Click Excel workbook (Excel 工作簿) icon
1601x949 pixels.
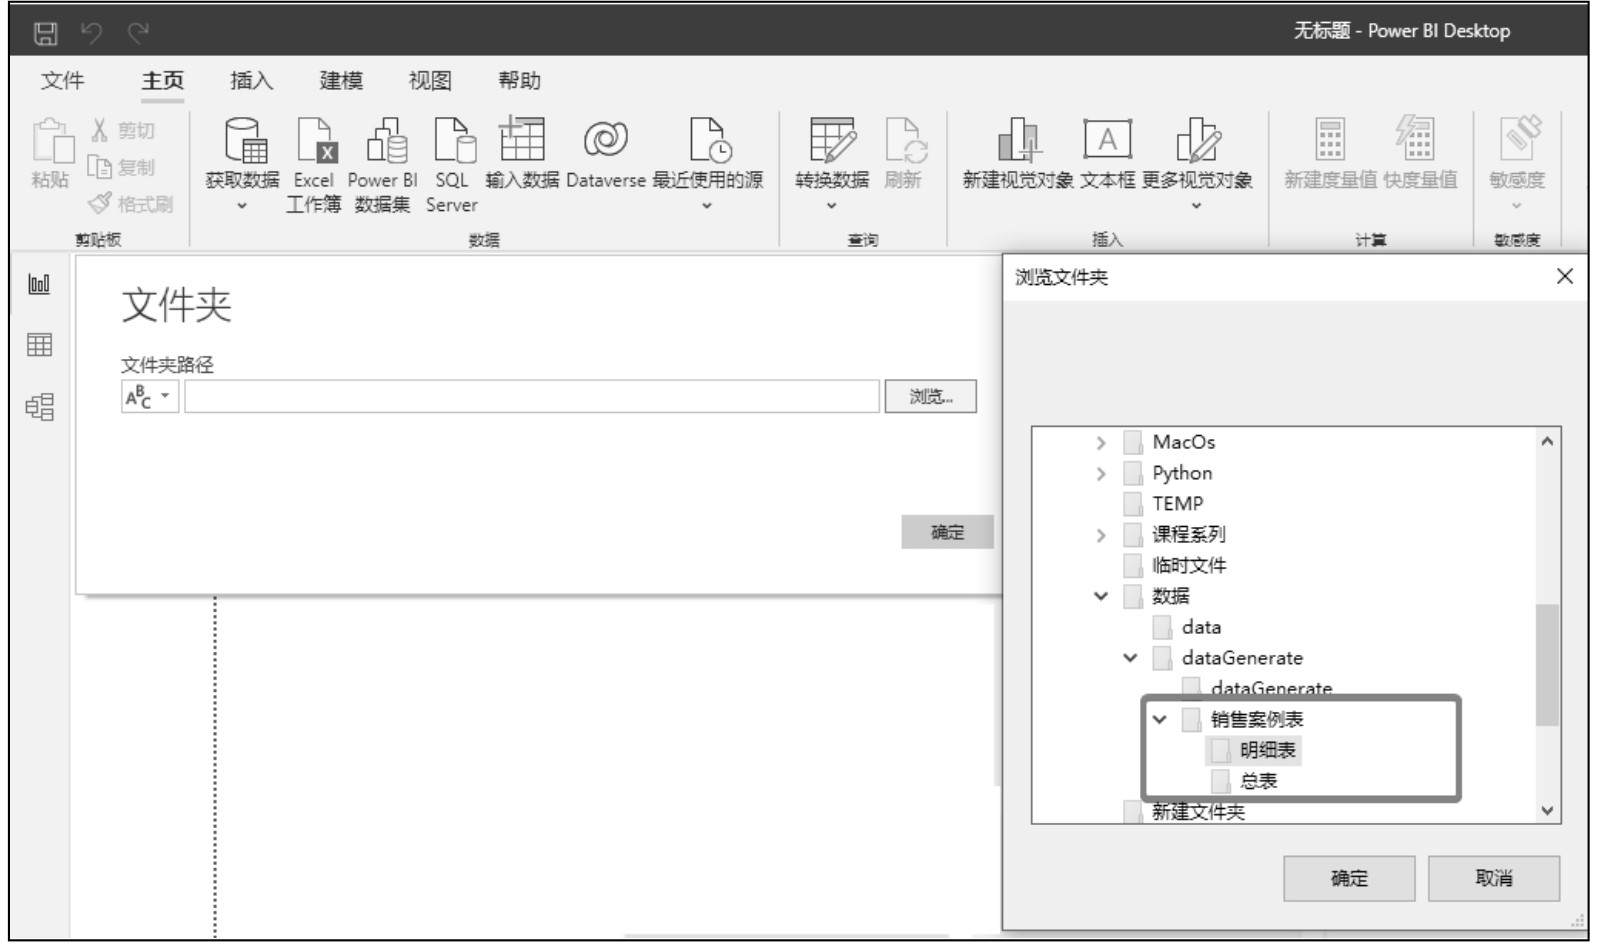pyautogui.click(x=318, y=140)
